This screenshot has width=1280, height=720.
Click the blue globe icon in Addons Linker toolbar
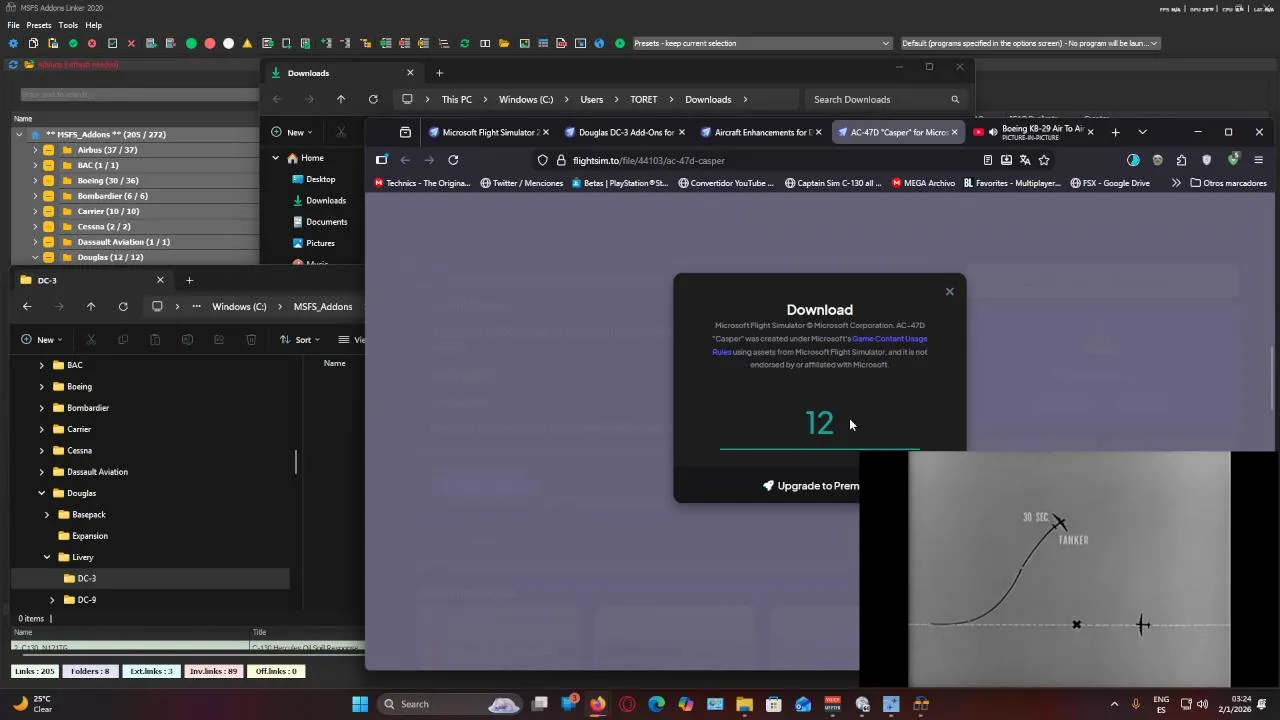pos(599,43)
